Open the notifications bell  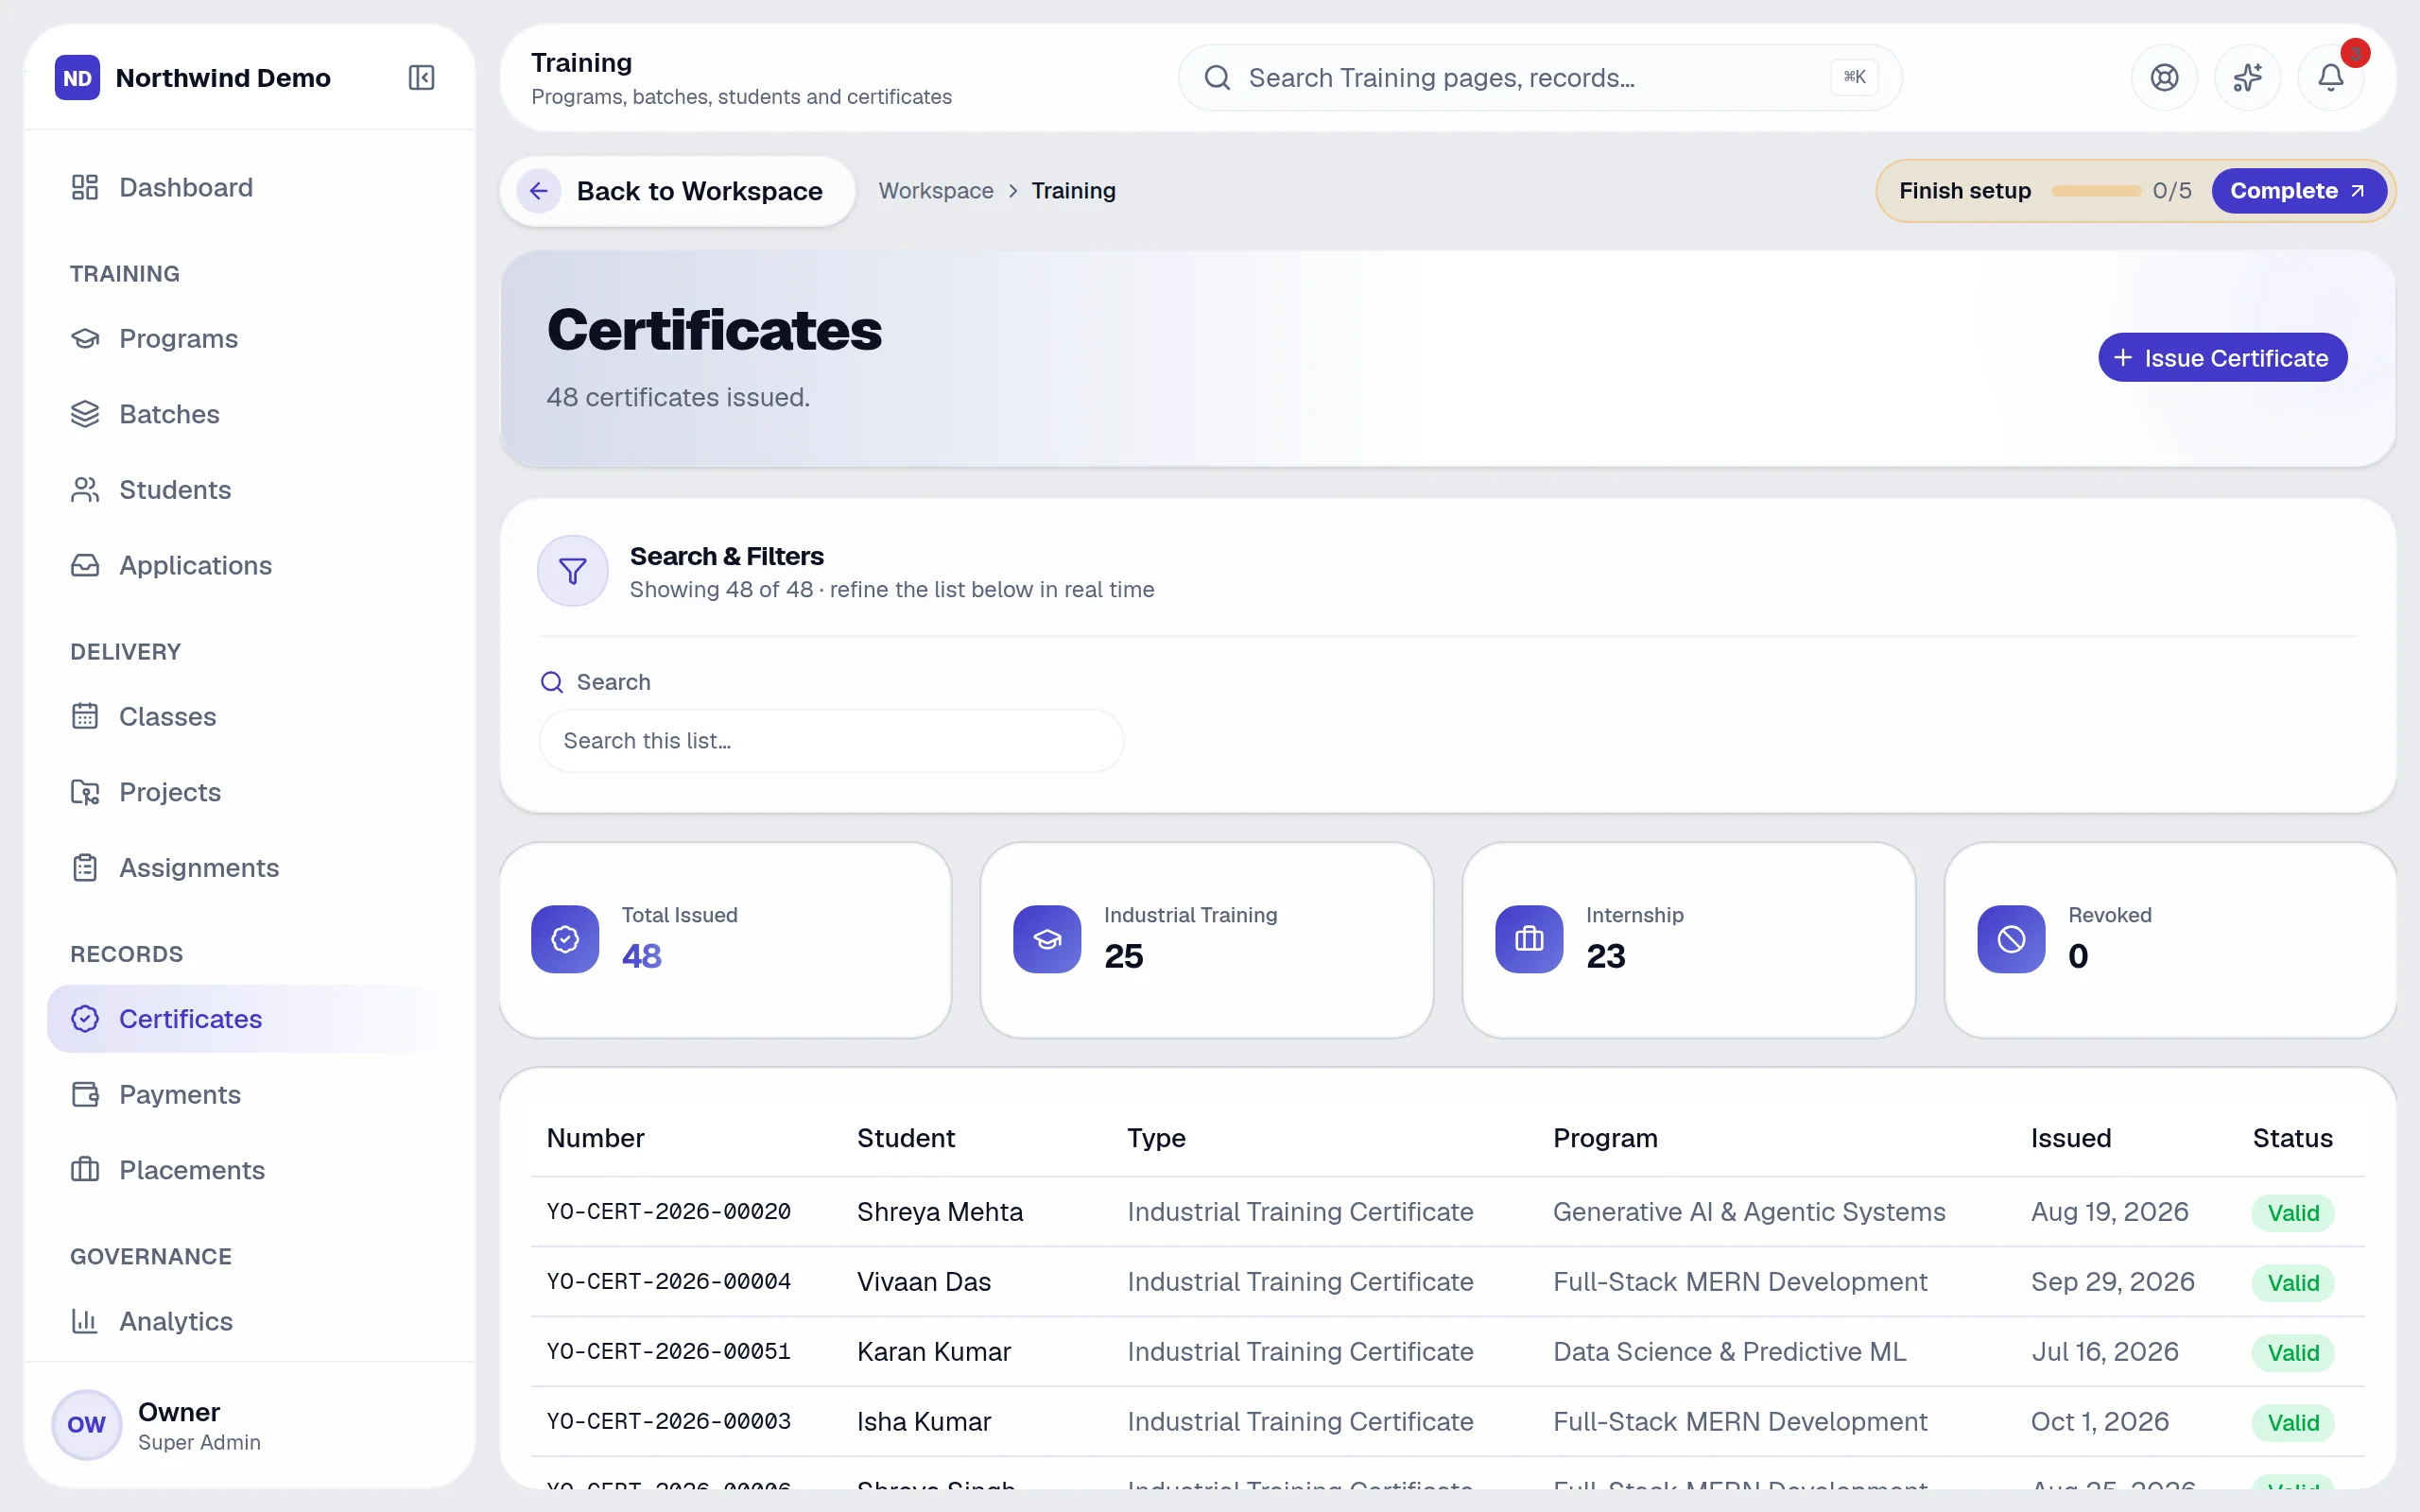tap(2330, 77)
